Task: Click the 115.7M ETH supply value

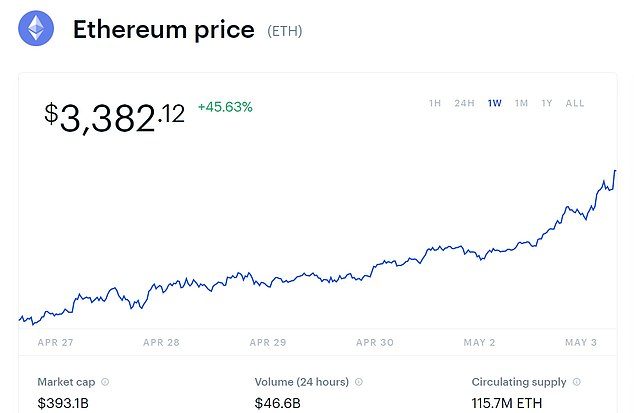Action: pyautogui.click(x=509, y=403)
